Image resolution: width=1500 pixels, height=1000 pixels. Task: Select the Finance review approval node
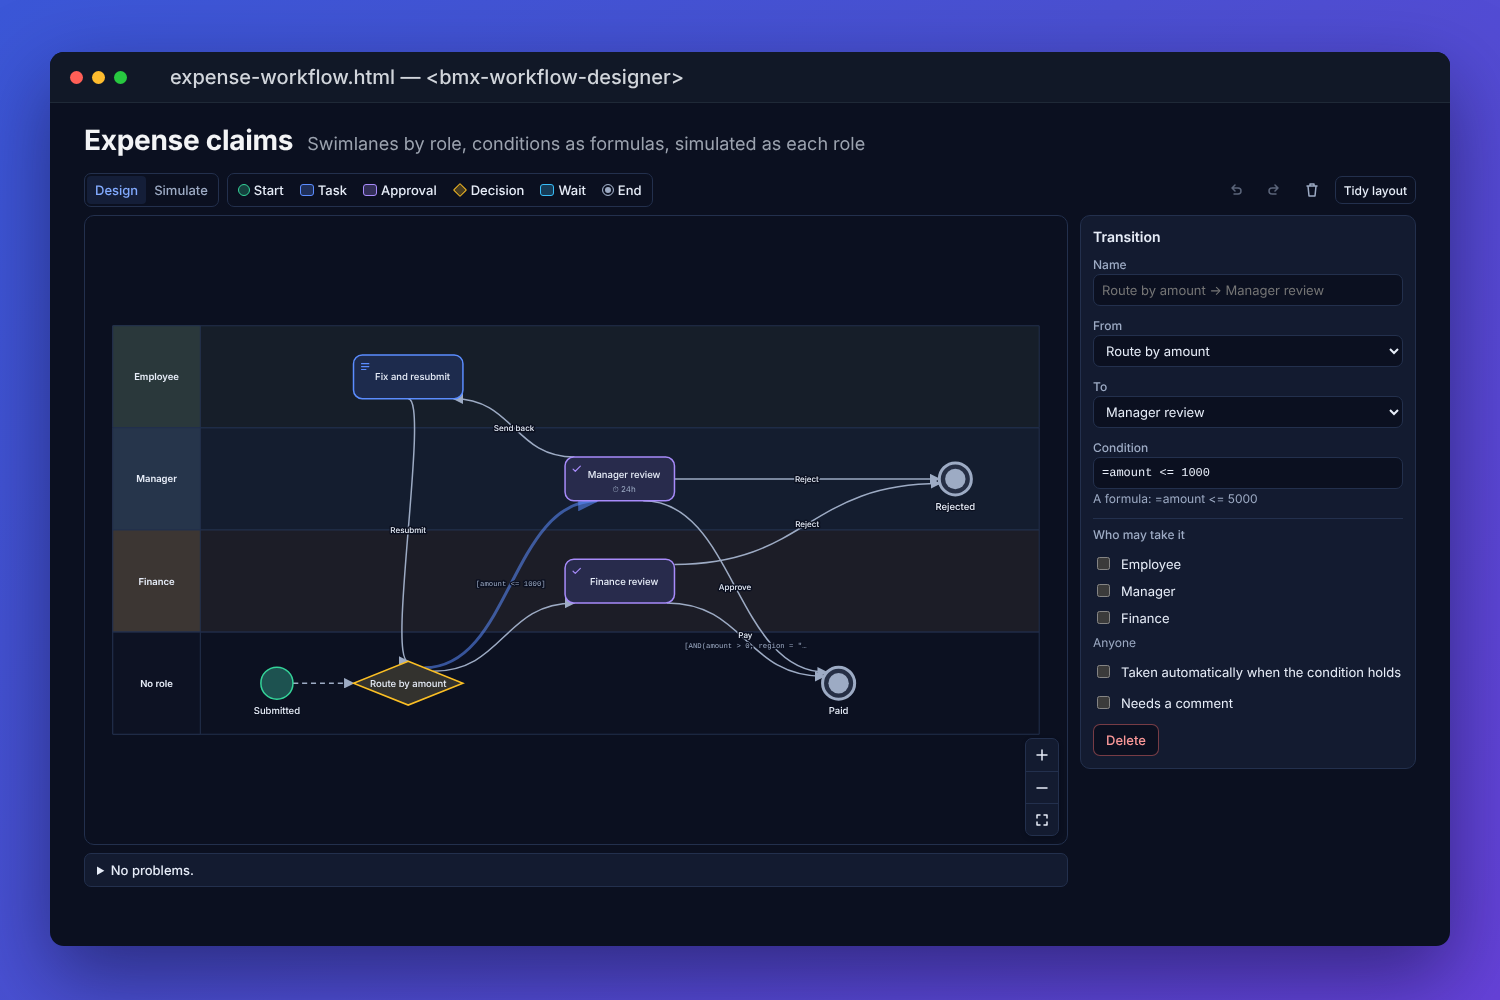point(620,581)
